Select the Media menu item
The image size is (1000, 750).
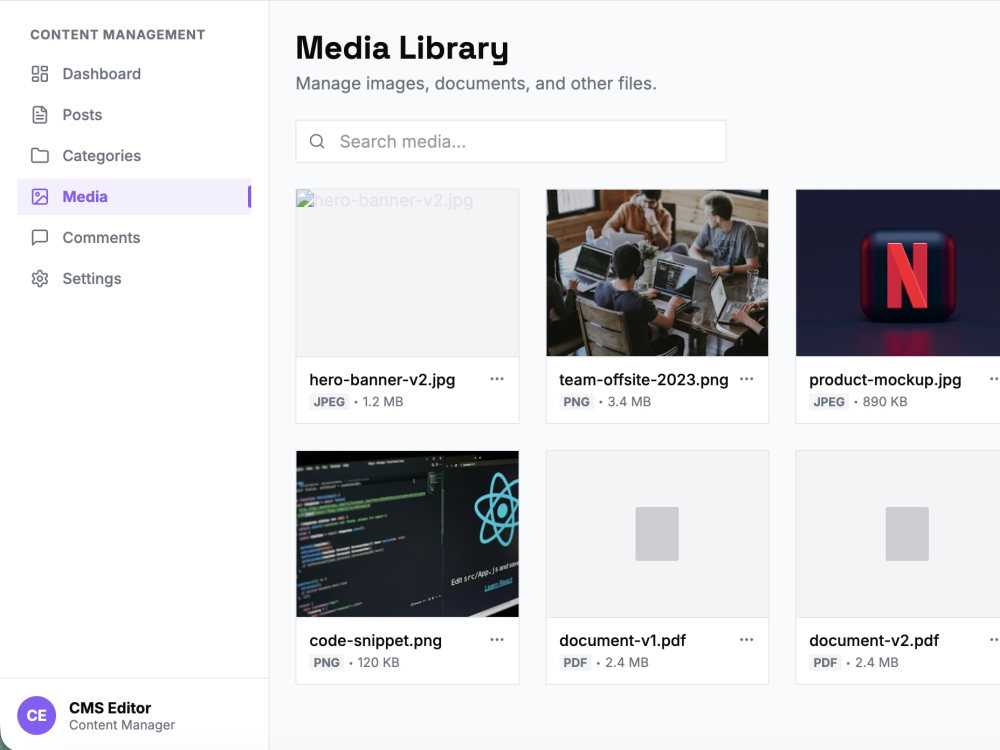tap(134, 196)
